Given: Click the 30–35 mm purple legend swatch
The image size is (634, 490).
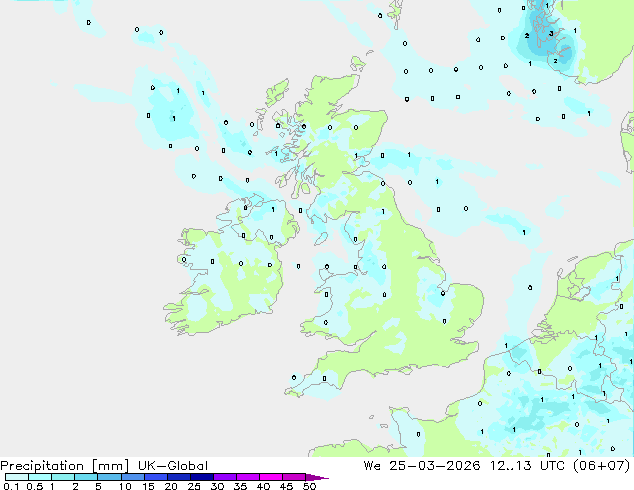Looking at the screenshot, I should click(x=224, y=477).
